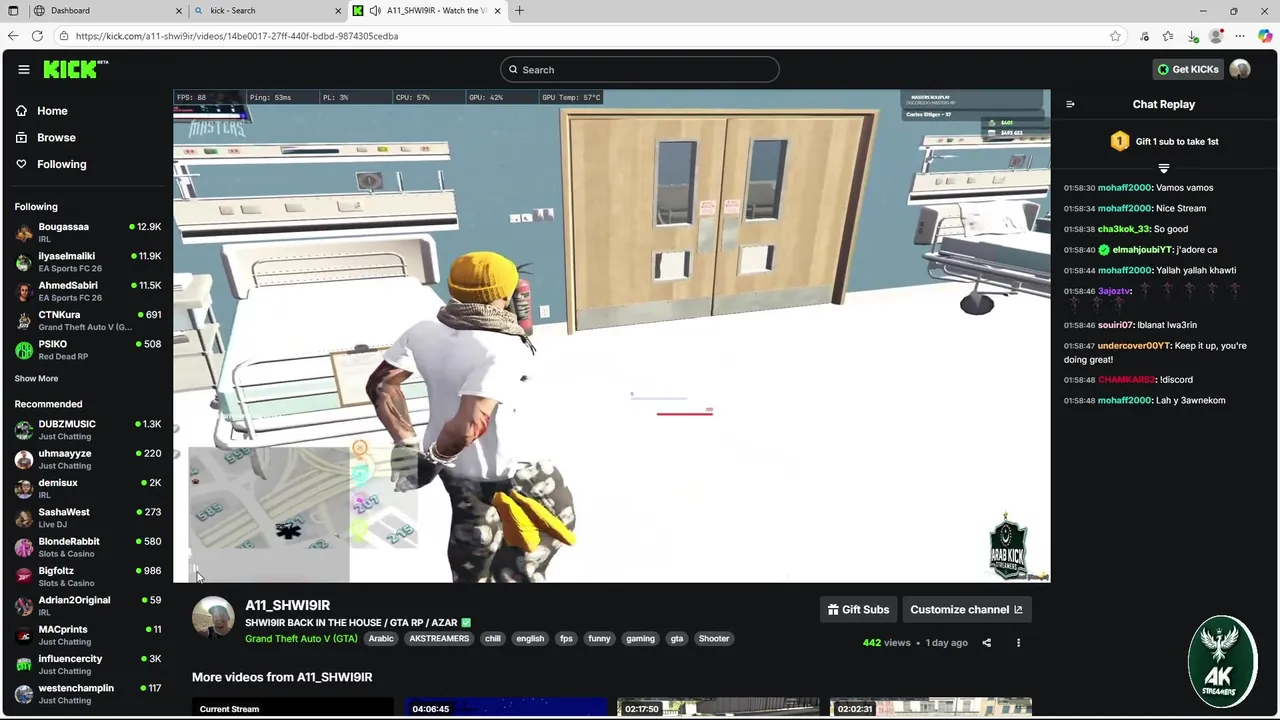Collapse the Chat Replay panel
1280x720 pixels.
(1070, 104)
